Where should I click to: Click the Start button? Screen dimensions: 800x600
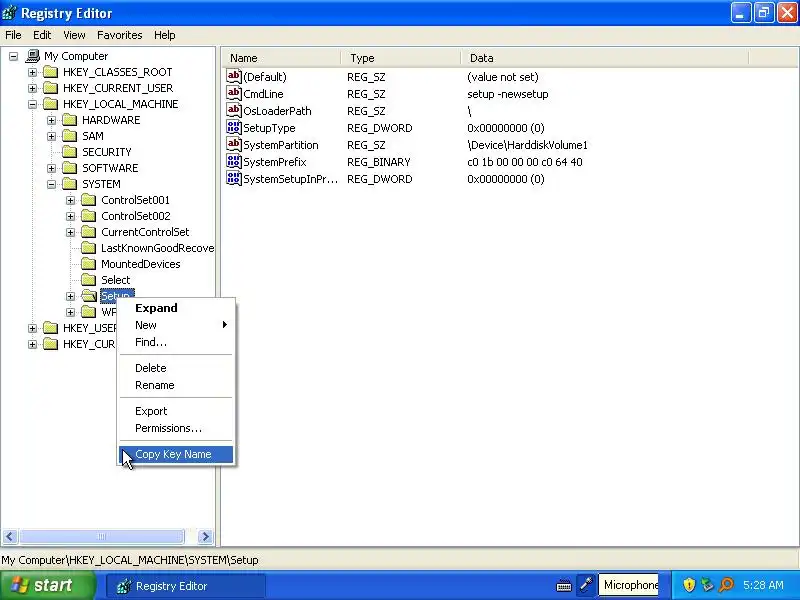[x=47, y=585]
